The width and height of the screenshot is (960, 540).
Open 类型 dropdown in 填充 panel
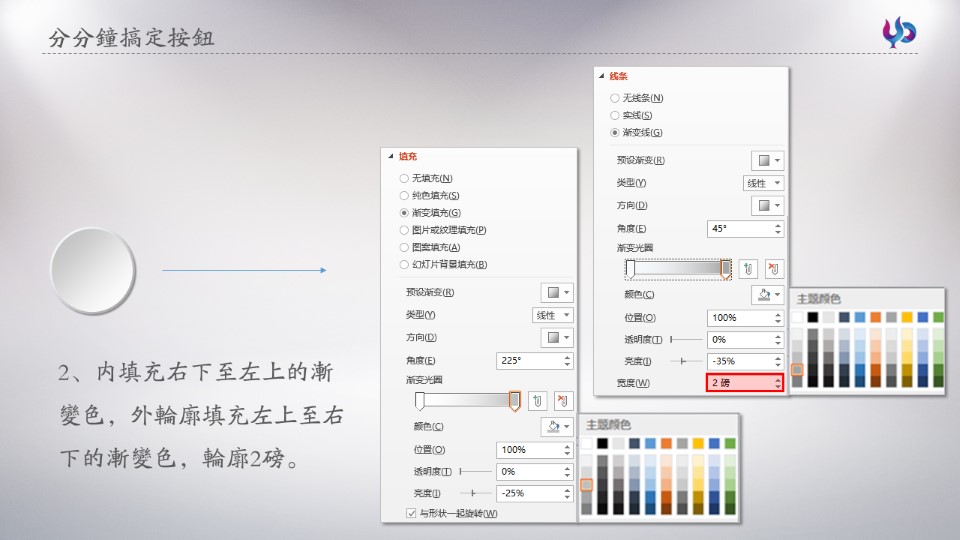click(553, 315)
